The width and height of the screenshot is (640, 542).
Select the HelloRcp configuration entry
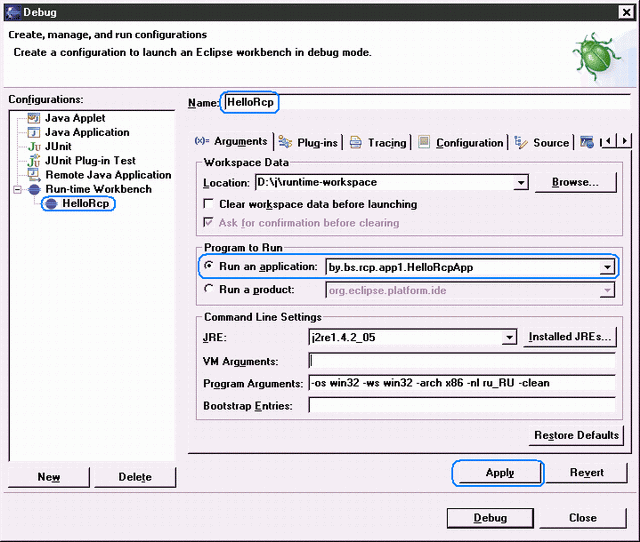click(x=85, y=203)
